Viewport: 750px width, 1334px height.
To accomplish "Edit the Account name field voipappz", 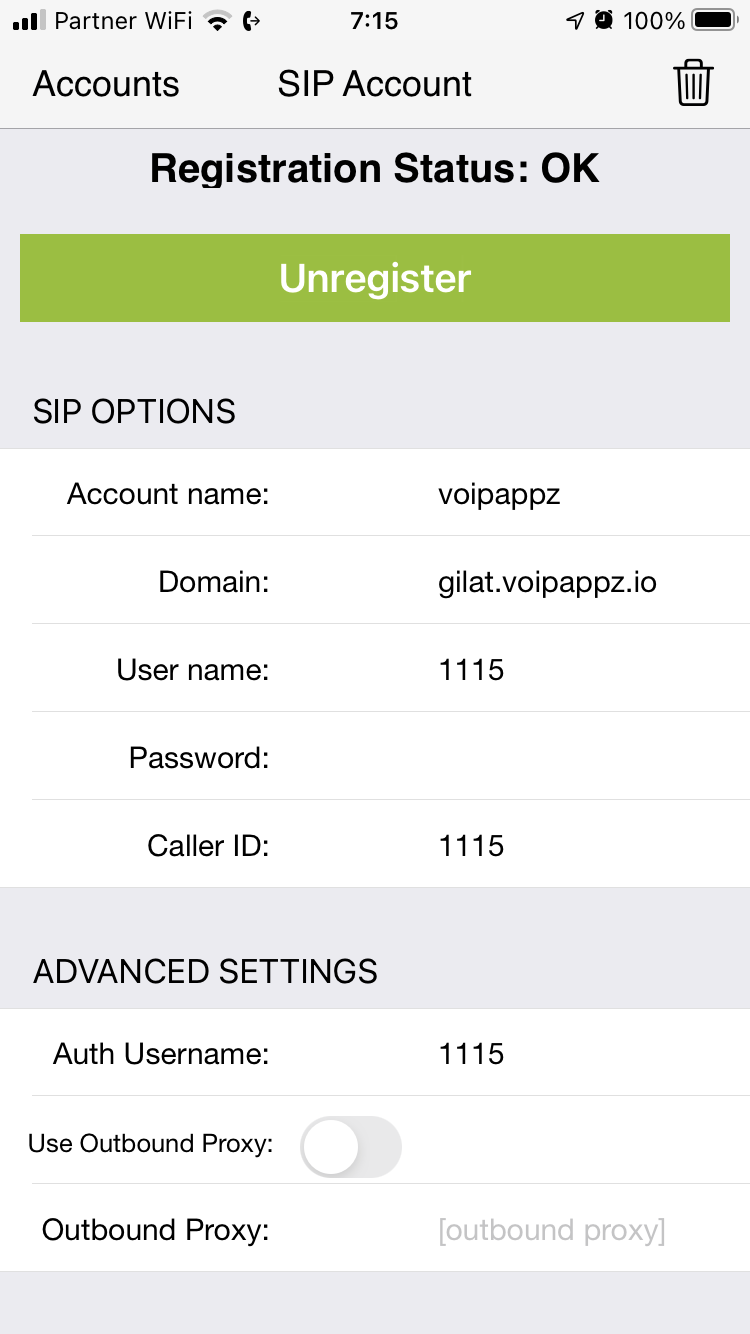I will [x=584, y=494].
